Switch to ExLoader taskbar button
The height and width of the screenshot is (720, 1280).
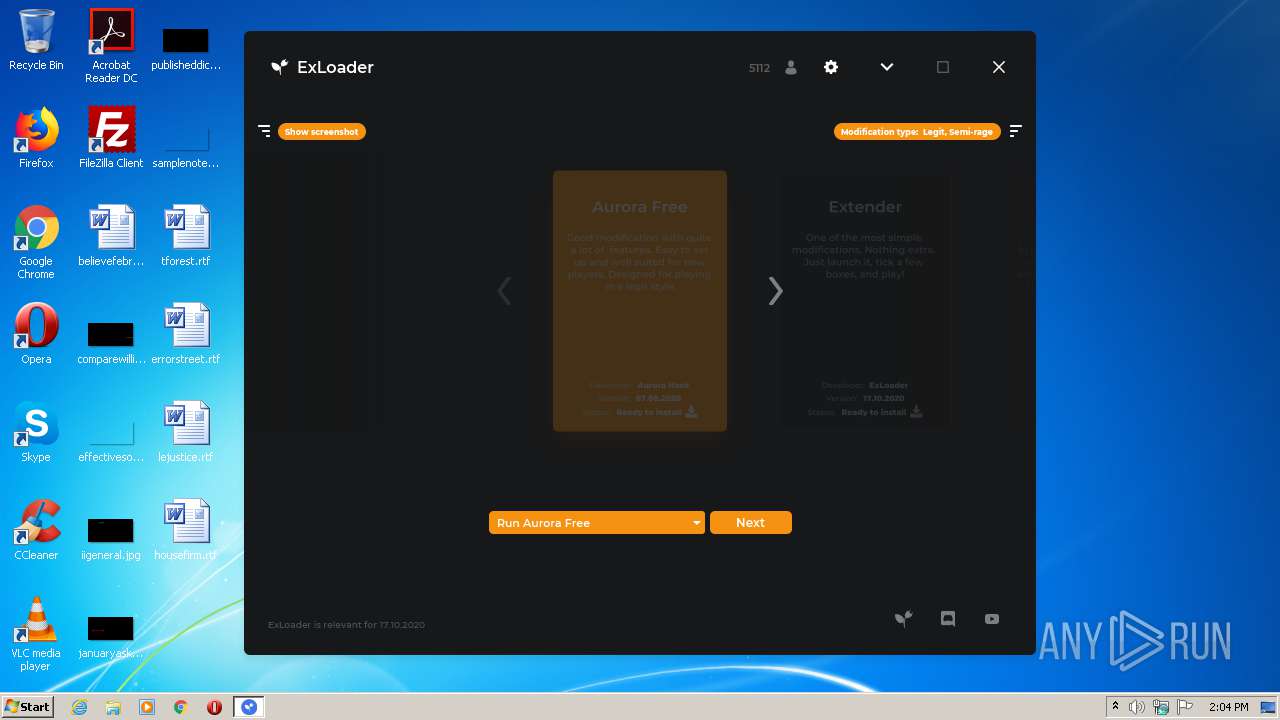point(249,707)
